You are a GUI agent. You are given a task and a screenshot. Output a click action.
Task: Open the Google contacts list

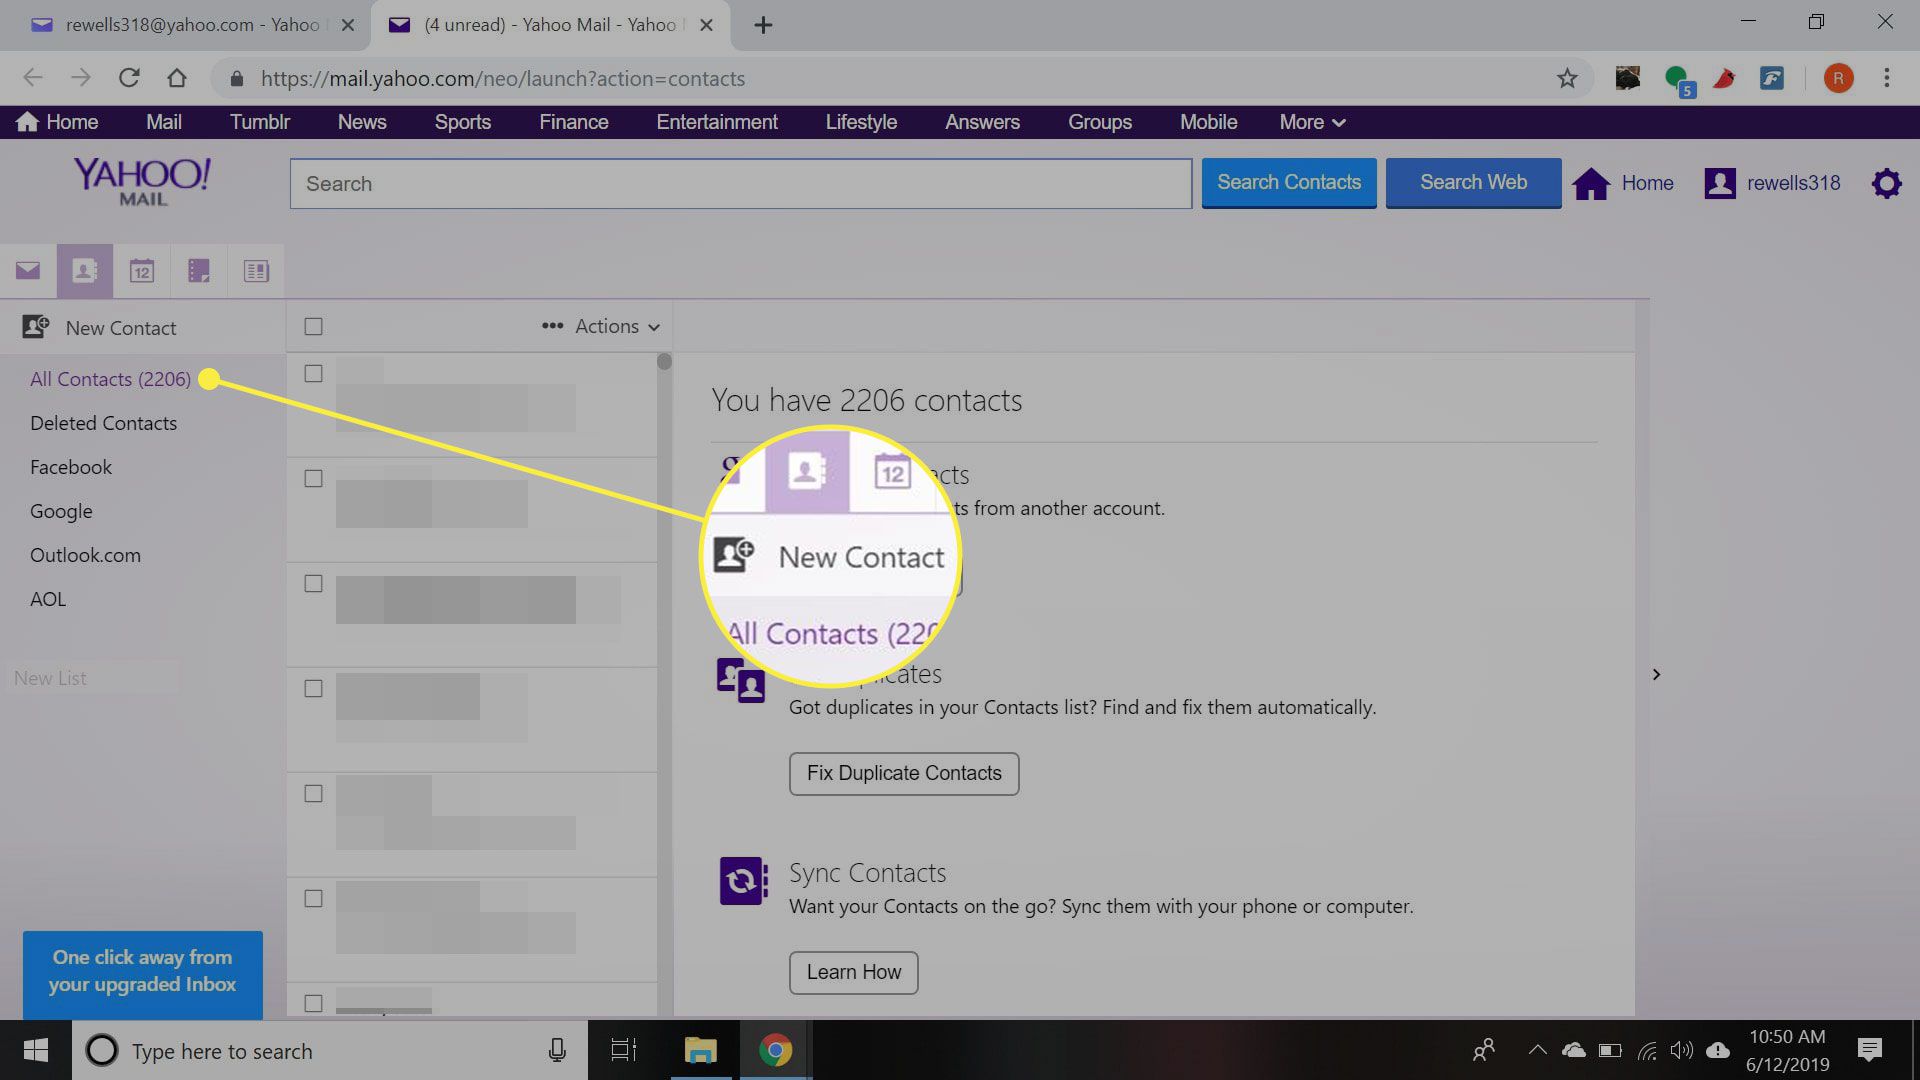click(61, 511)
